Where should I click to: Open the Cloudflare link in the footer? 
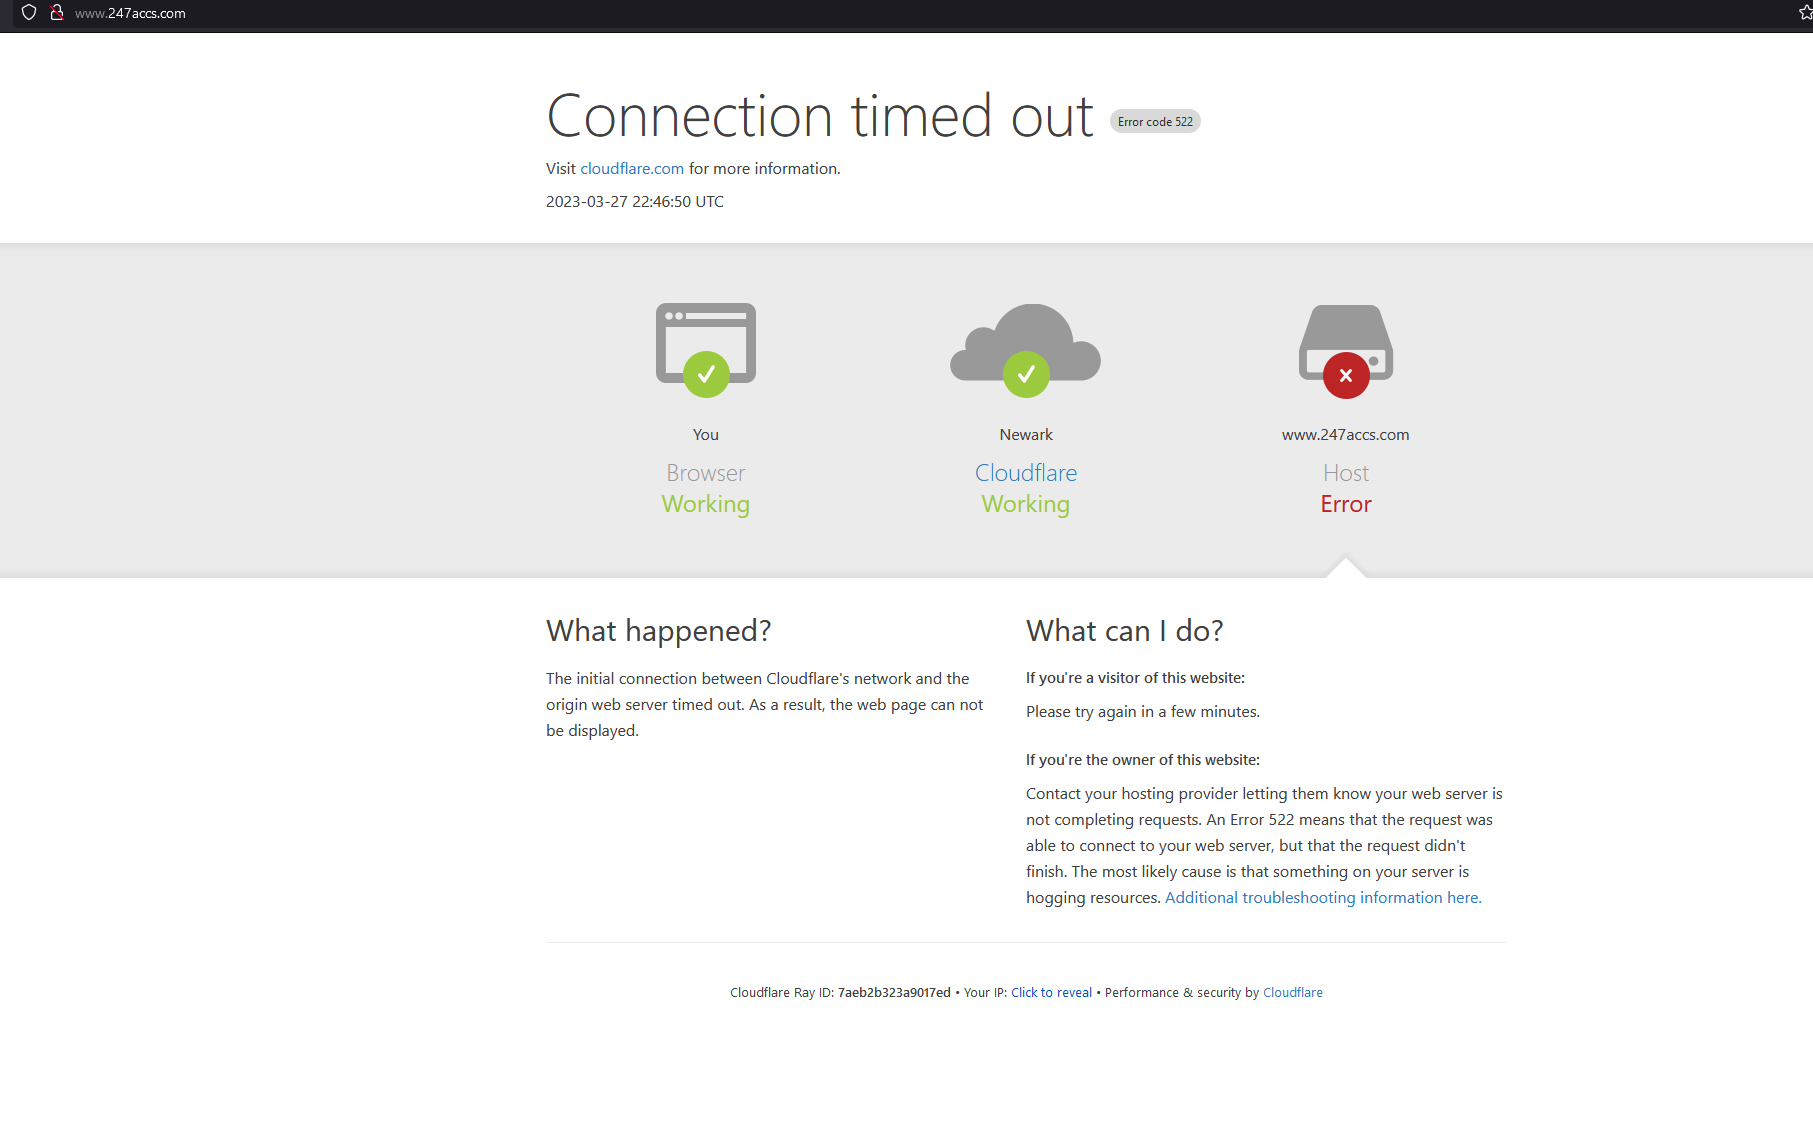point(1292,992)
